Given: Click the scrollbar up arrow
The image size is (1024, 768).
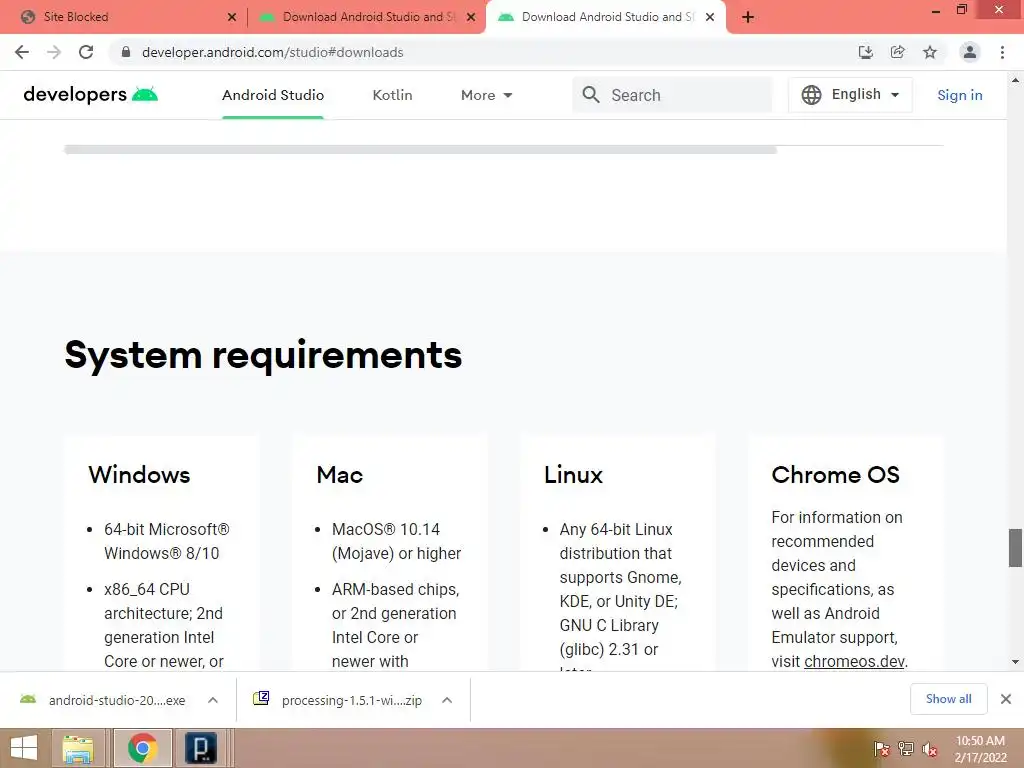Looking at the screenshot, I should [1015, 80].
